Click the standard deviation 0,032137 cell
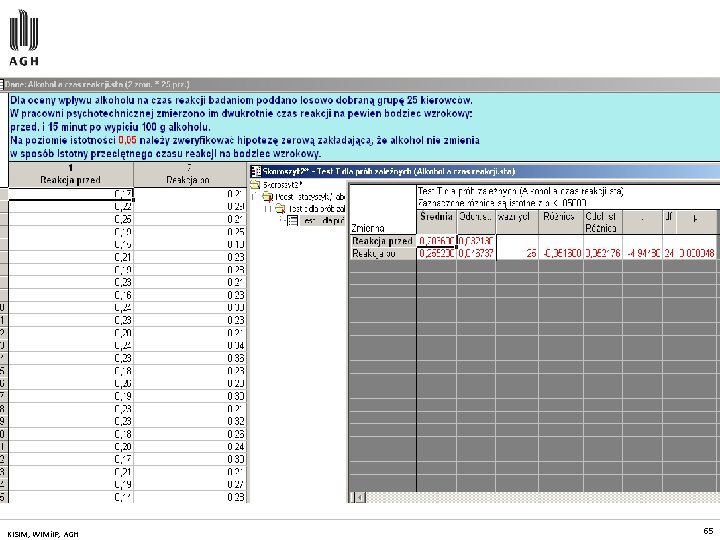The image size is (720, 540). coord(476,241)
